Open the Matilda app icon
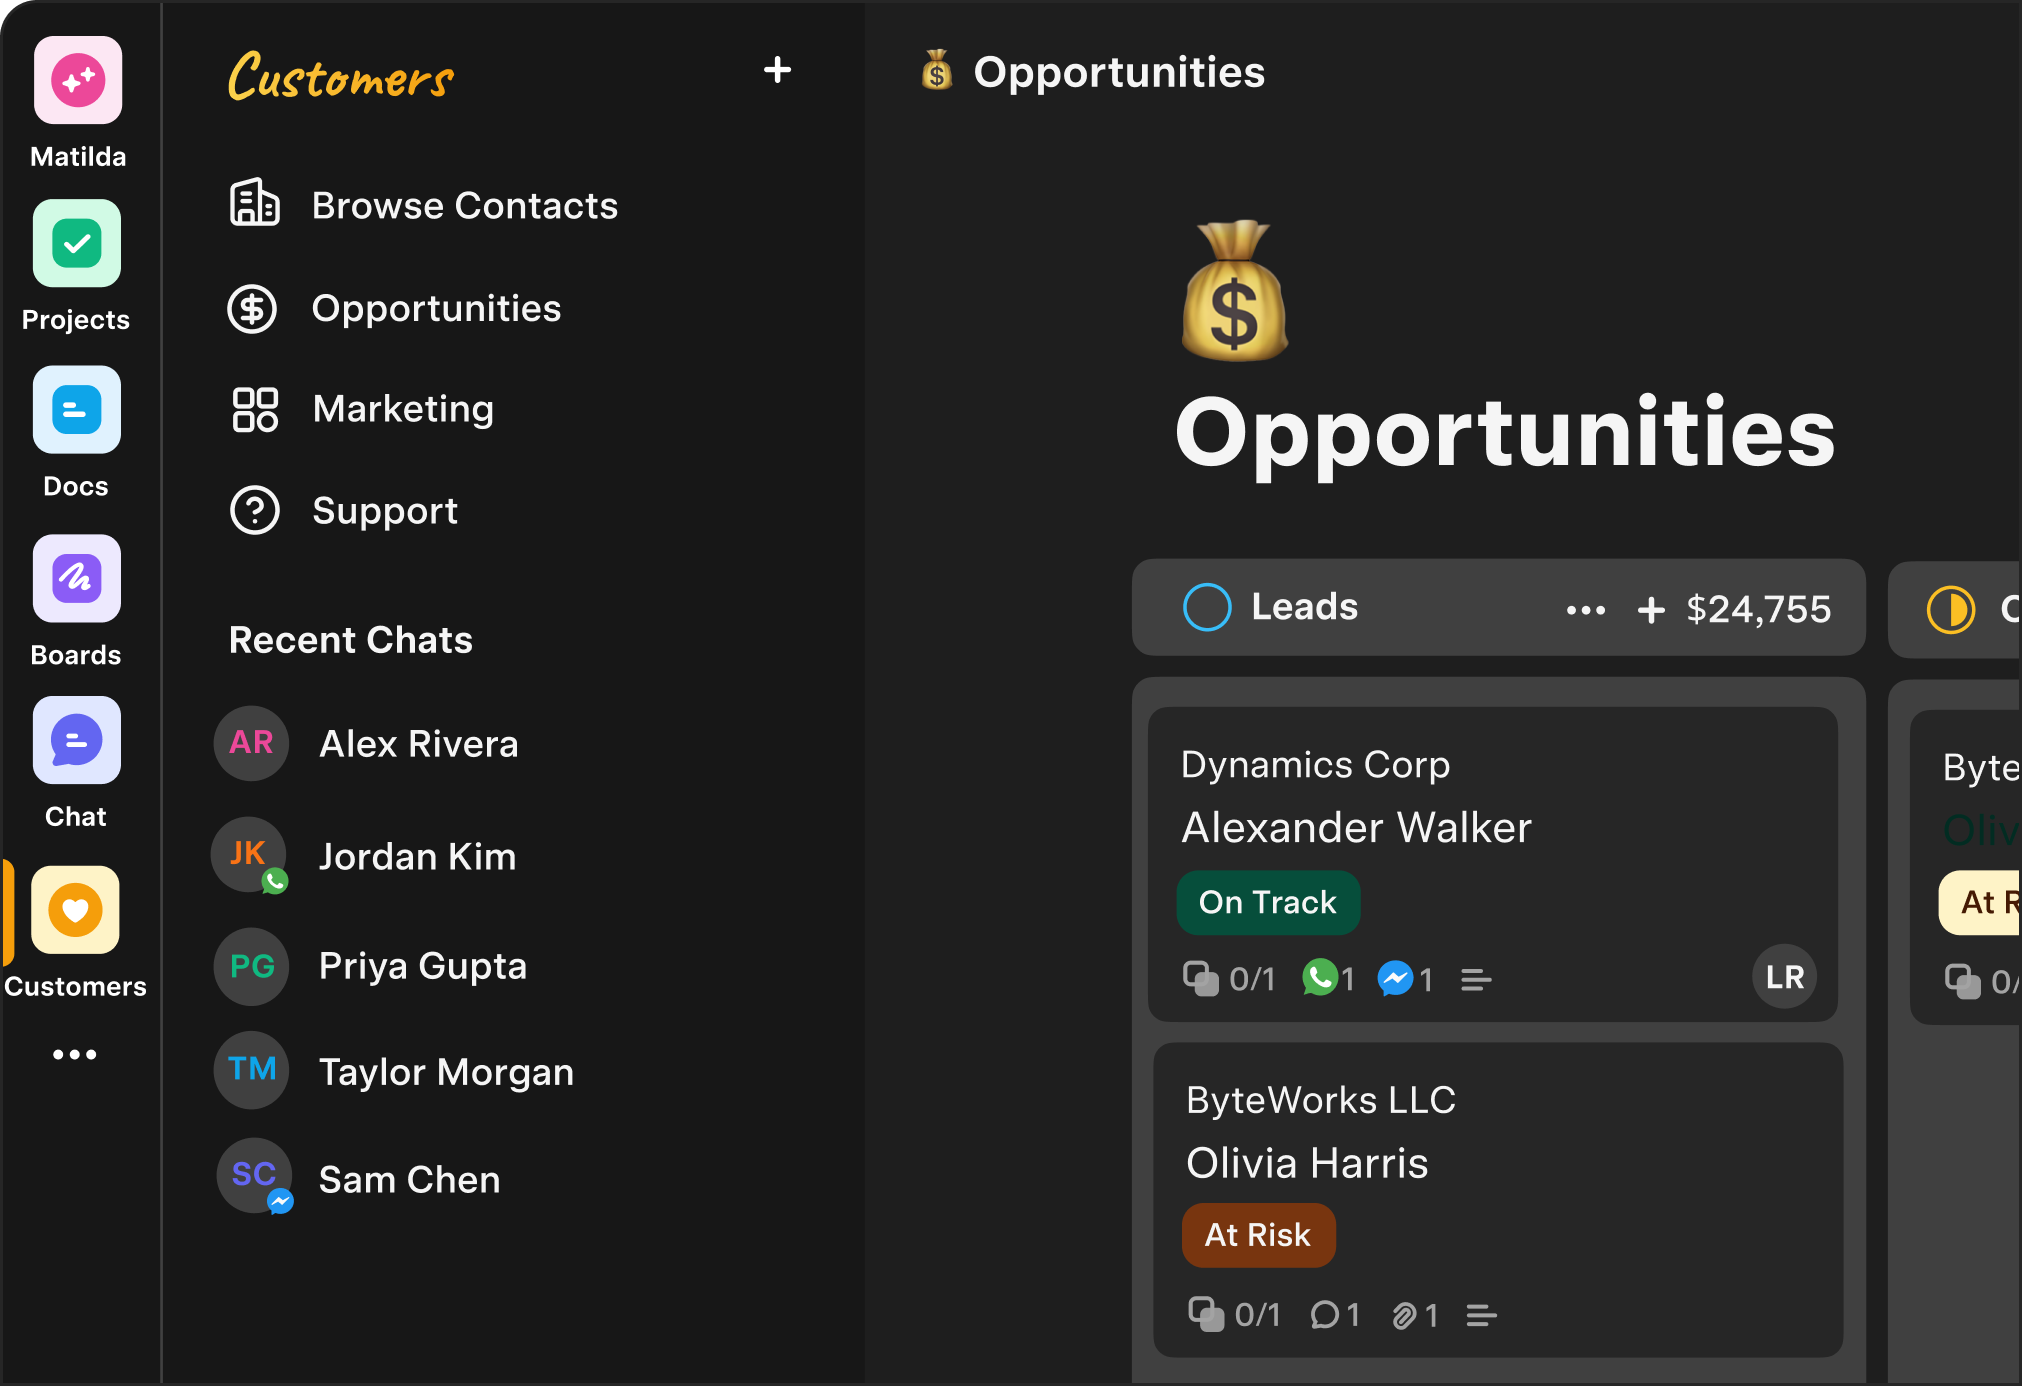Screen dimensions: 2022x1386 point(77,81)
